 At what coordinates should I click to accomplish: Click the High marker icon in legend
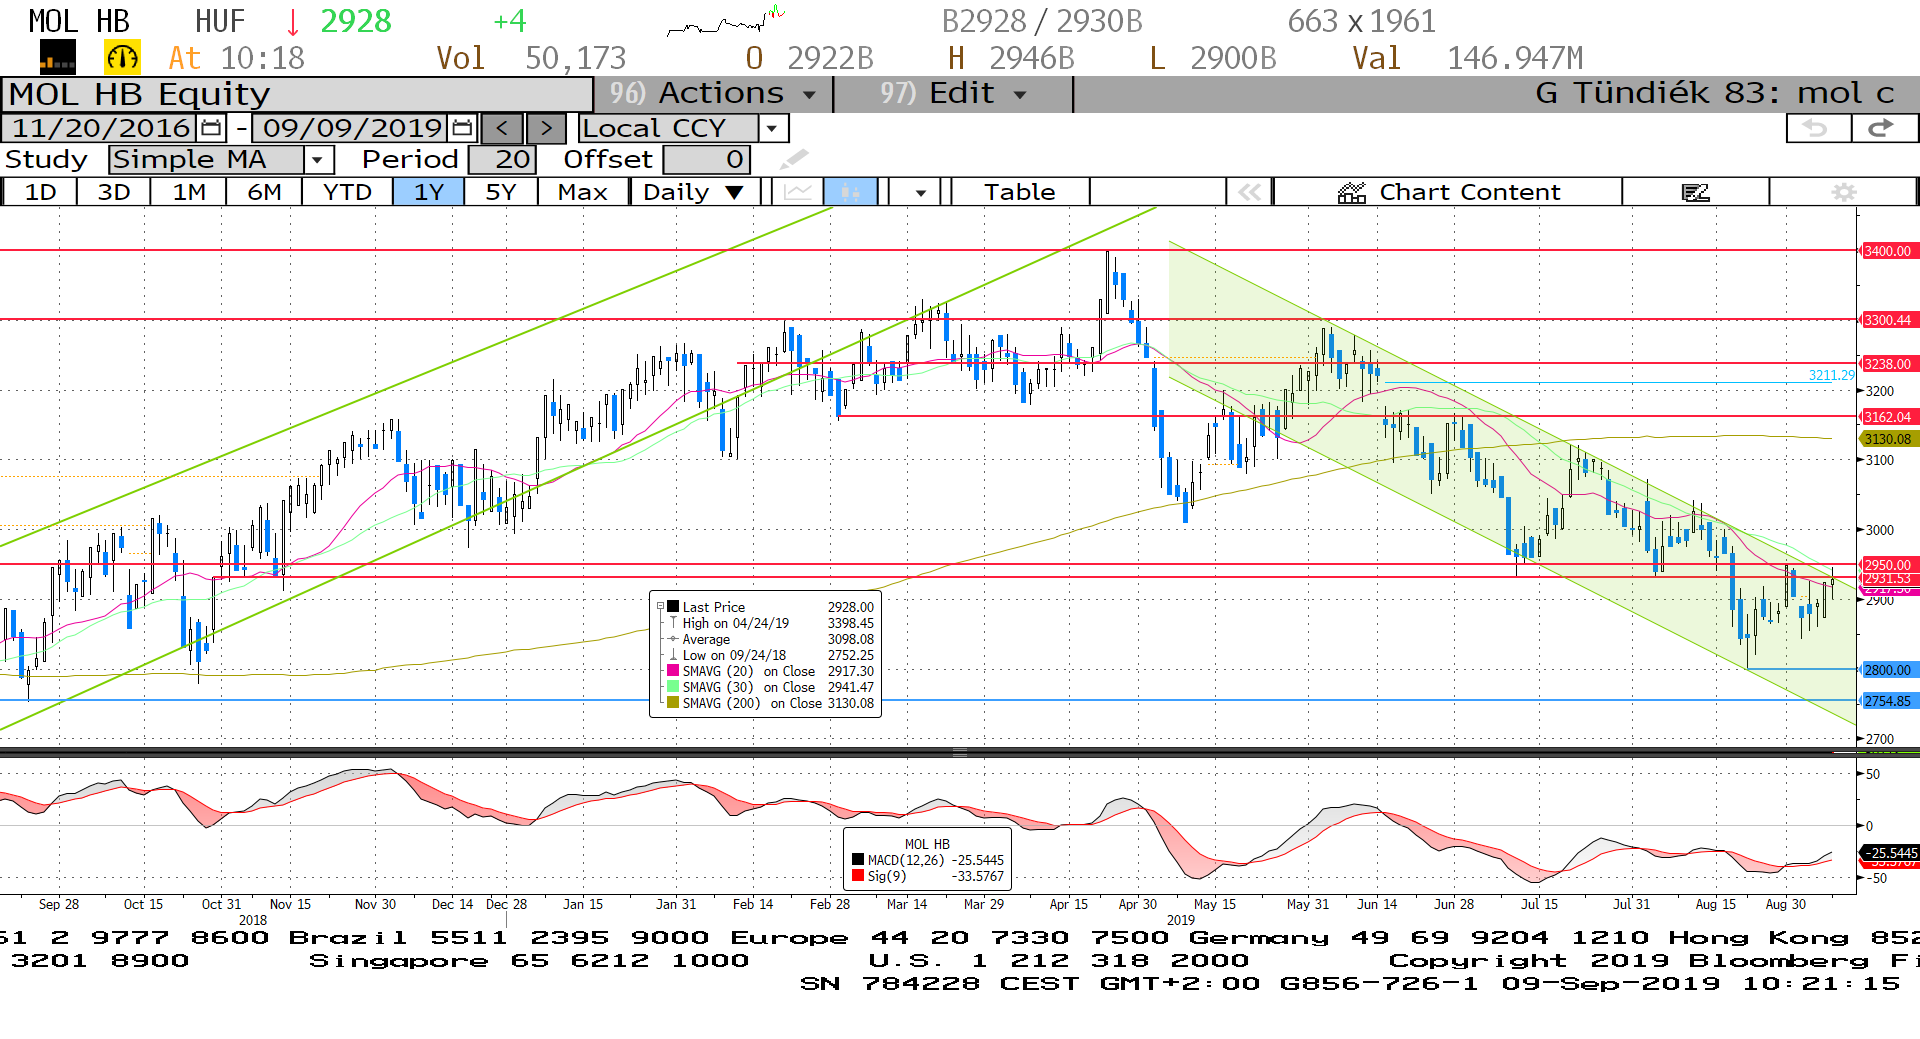coord(673,623)
